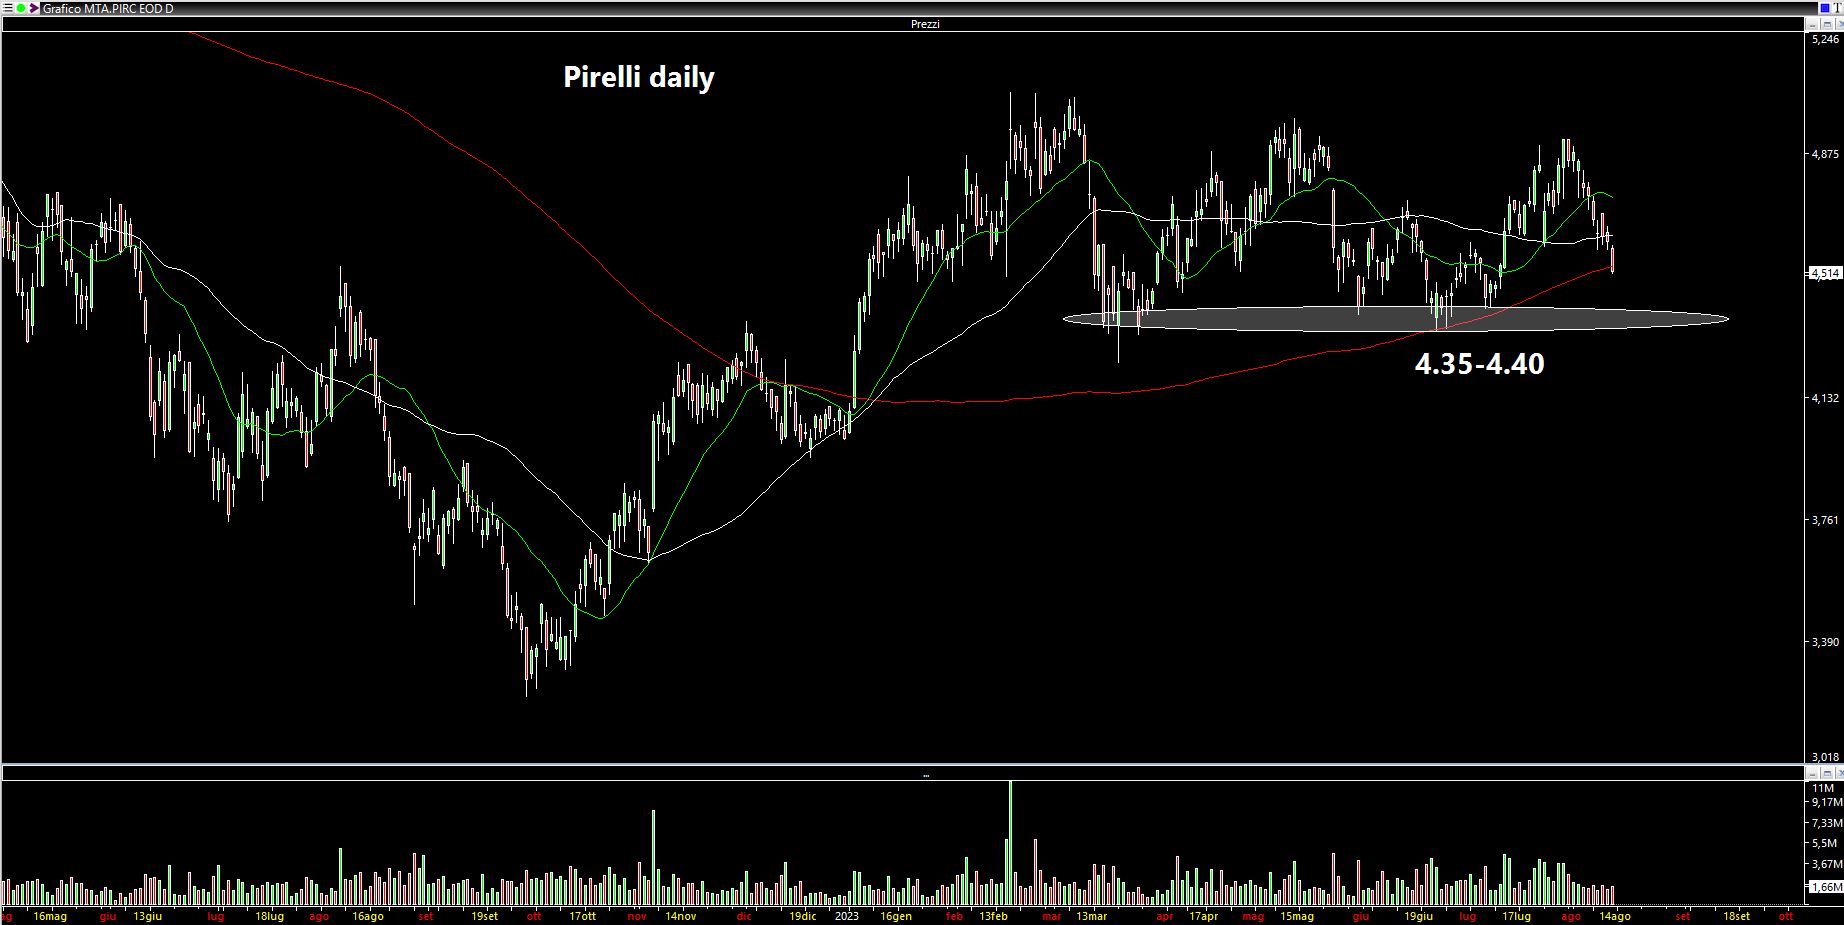Click the 9,17M volume axis label
The height and width of the screenshot is (925, 1844).
(1826, 802)
